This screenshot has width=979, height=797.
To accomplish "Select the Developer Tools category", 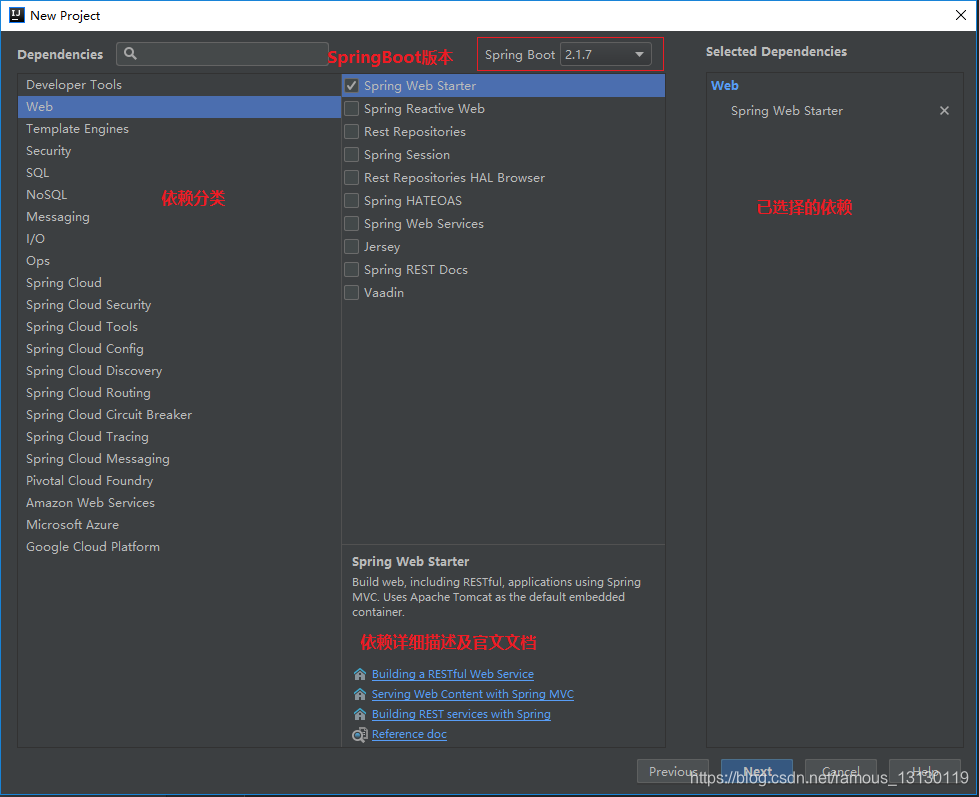I will point(179,85).
